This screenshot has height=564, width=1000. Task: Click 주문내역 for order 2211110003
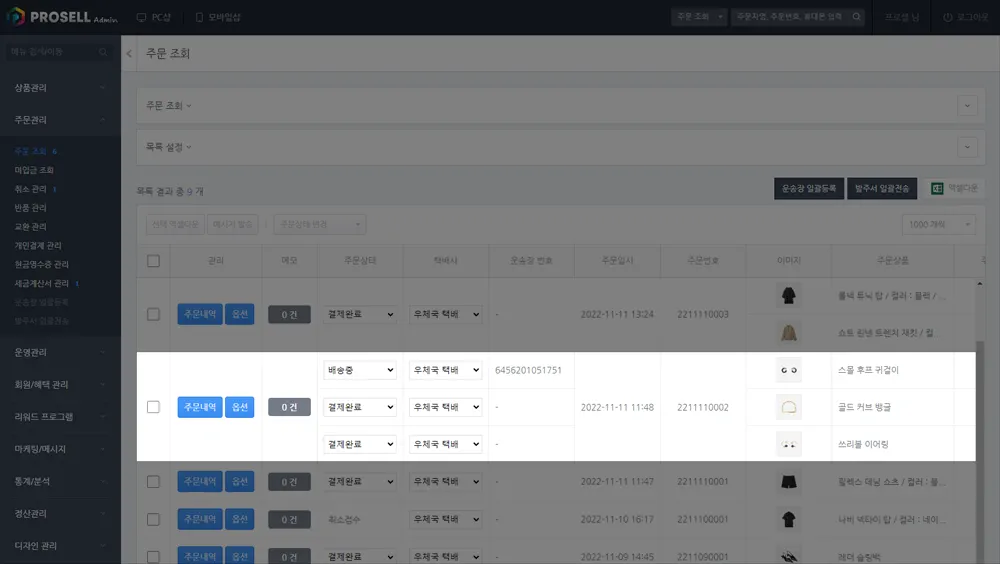click(x=200, y=315)
